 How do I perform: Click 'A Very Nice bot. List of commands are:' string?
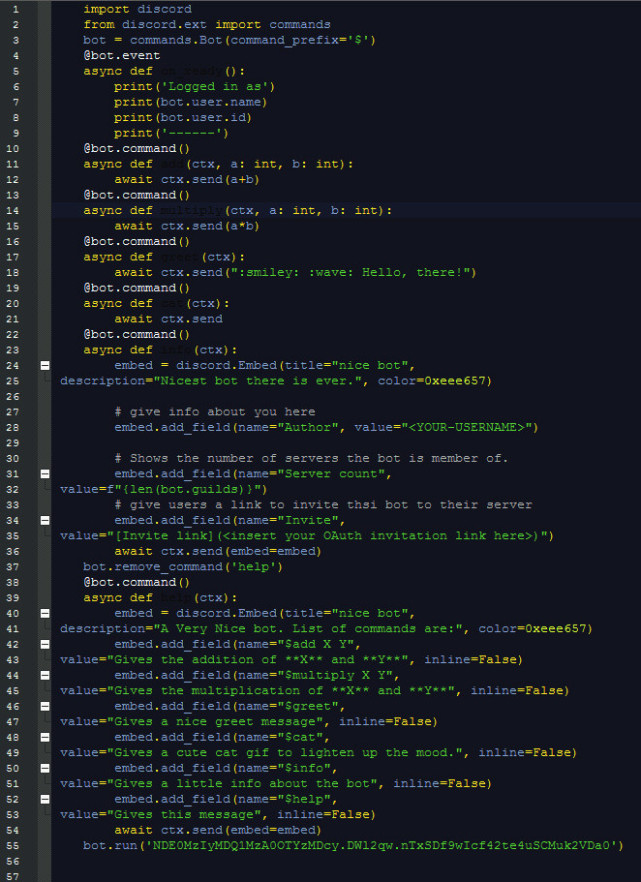coord(308,628)
